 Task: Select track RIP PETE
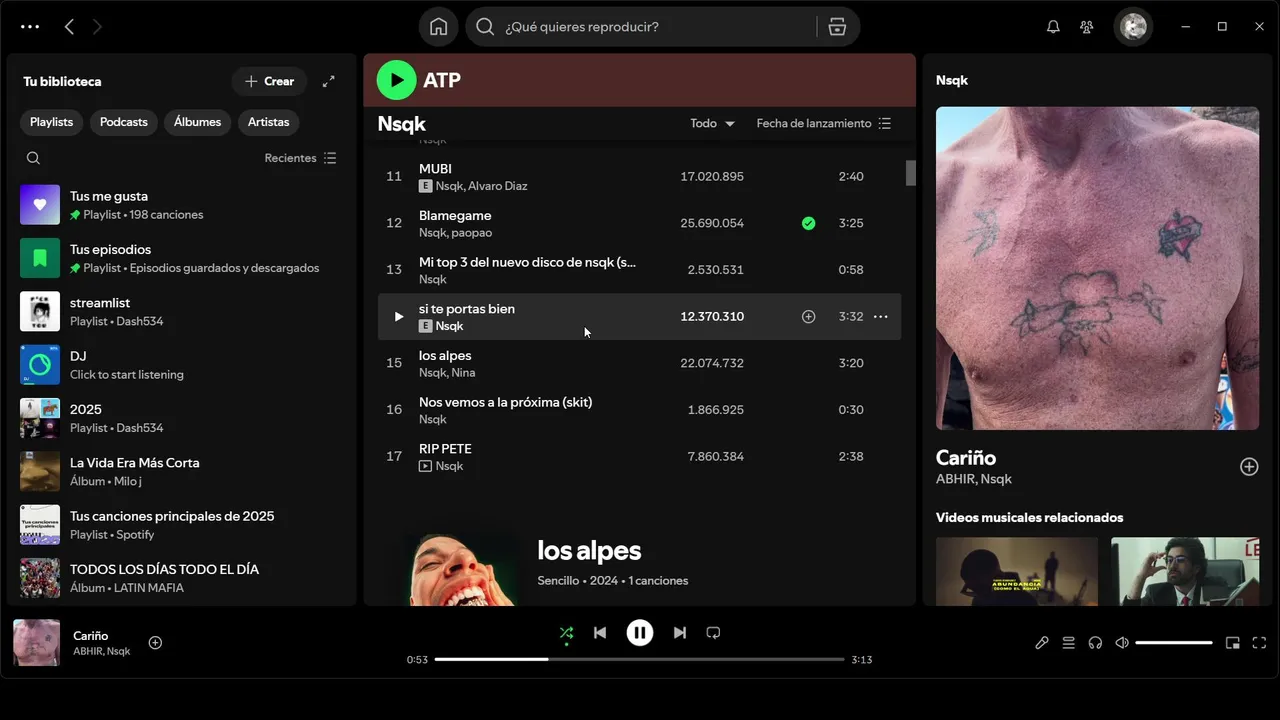coord(639,457)
